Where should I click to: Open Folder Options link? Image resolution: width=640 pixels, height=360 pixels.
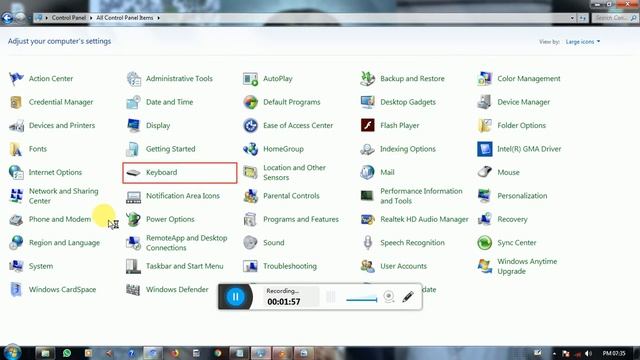(x=521, y=126)
